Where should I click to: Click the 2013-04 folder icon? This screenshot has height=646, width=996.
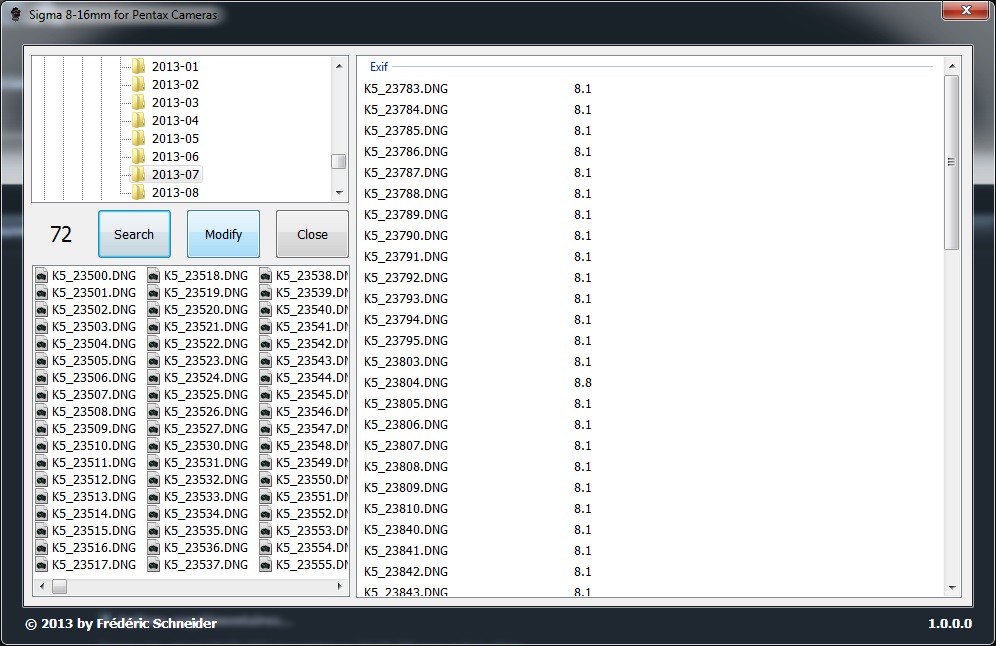coord(138,120)
